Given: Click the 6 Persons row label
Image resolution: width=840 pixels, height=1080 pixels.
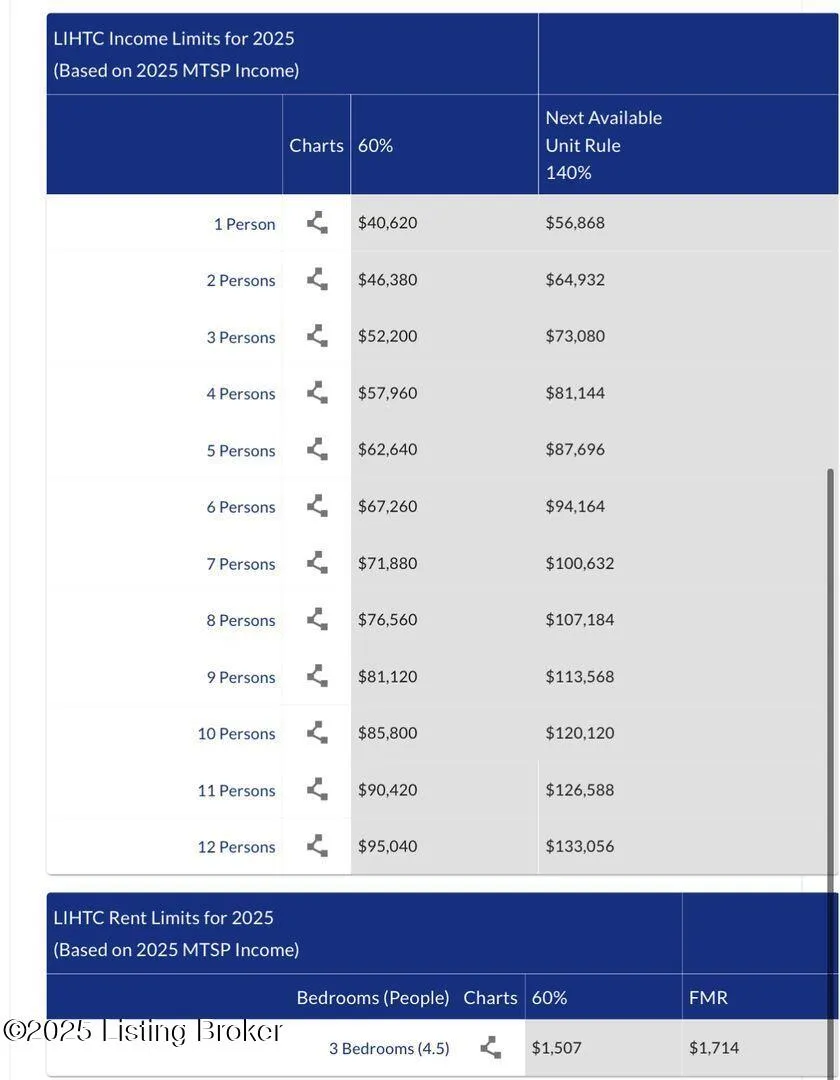Looking at the screenshot, I should coord(240,507).
